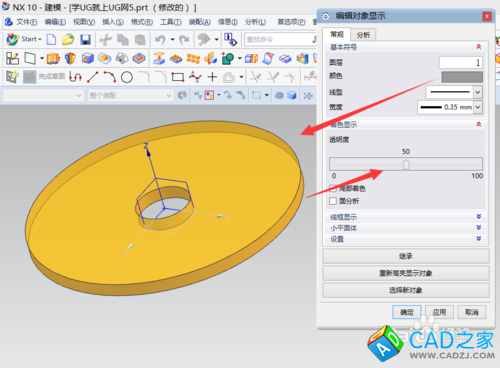The width and height of the screenshot is (500, 368).
Task: Click the New file icon
Action: (51, 39)
